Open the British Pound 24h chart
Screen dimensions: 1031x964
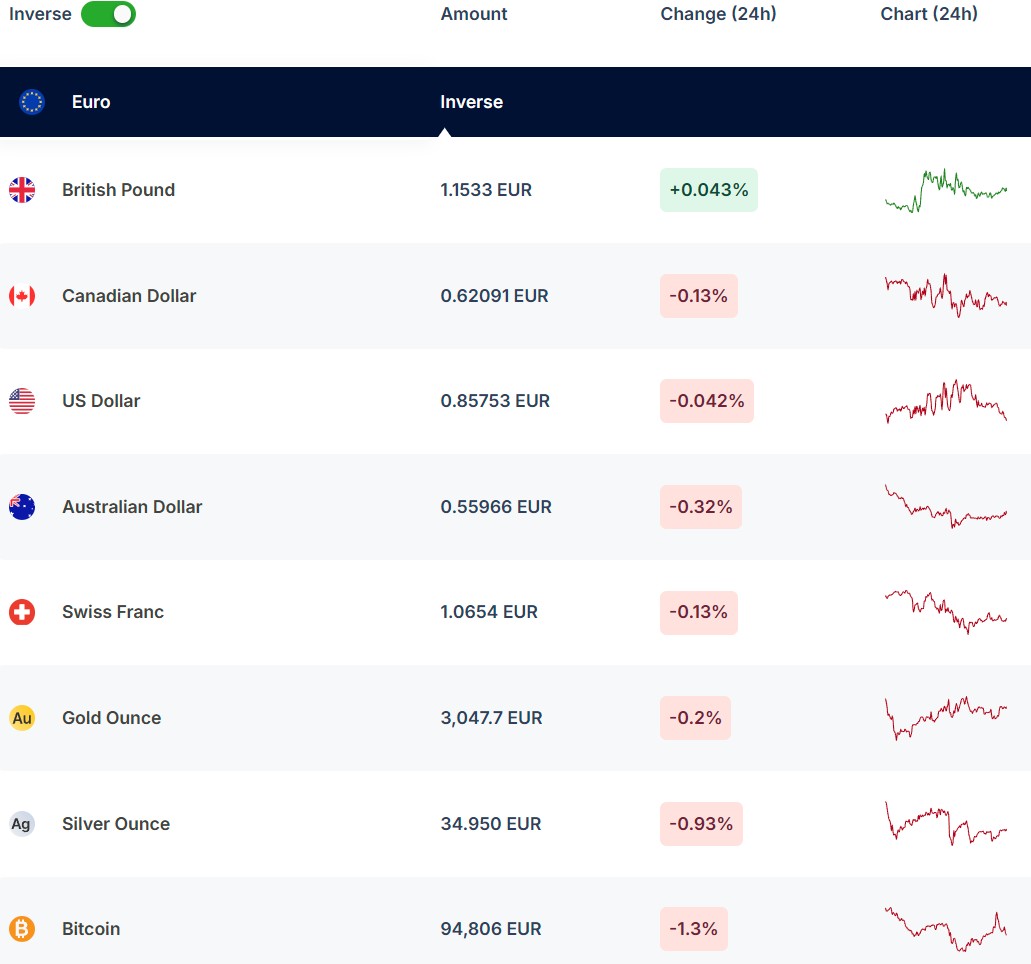pos(945,190)
